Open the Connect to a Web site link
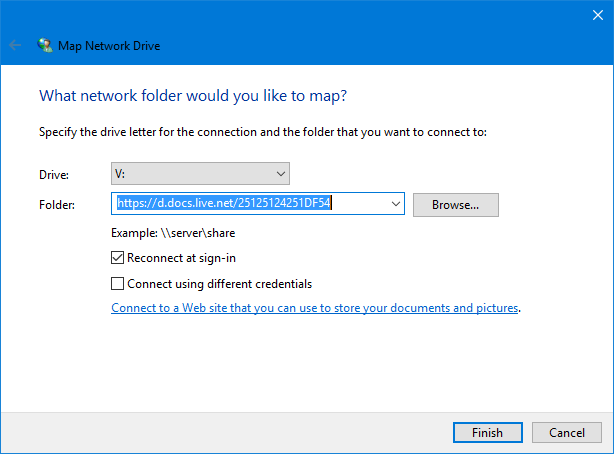Image resolution: width=614 pixels, height=454 pixels. 315,308
